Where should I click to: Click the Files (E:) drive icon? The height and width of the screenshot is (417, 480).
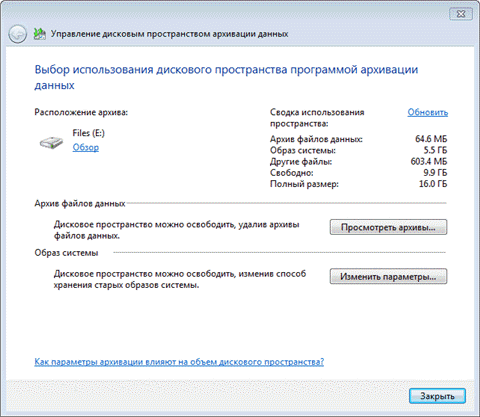(x=51, y=142)
